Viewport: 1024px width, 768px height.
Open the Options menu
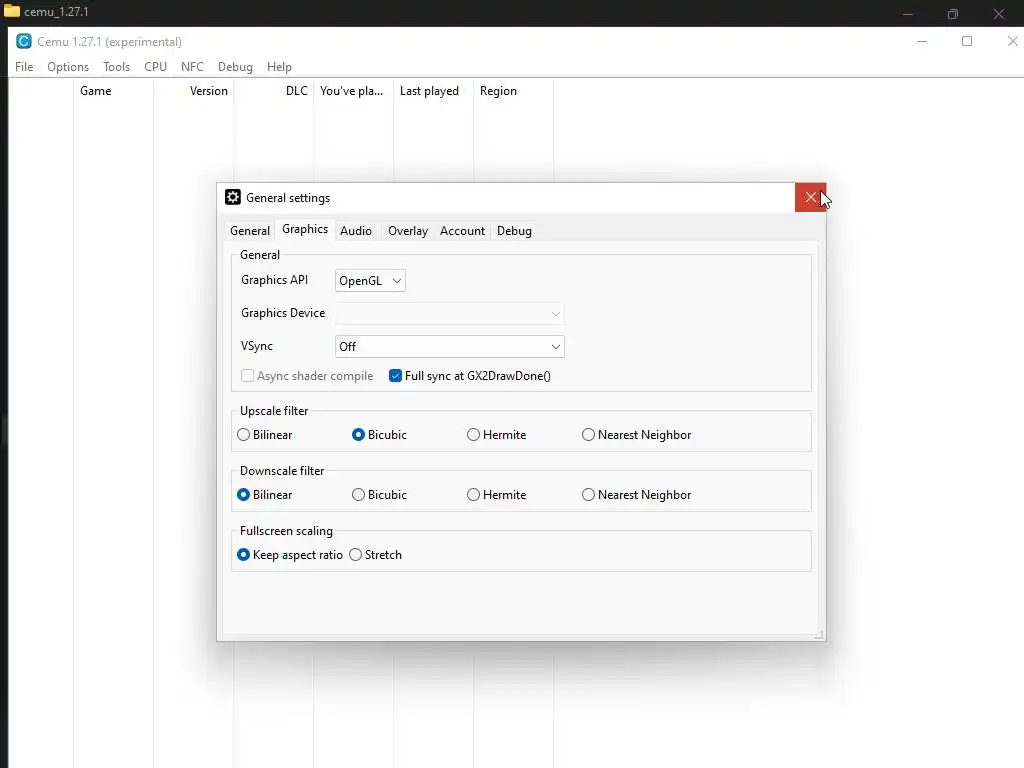(68, 67)
